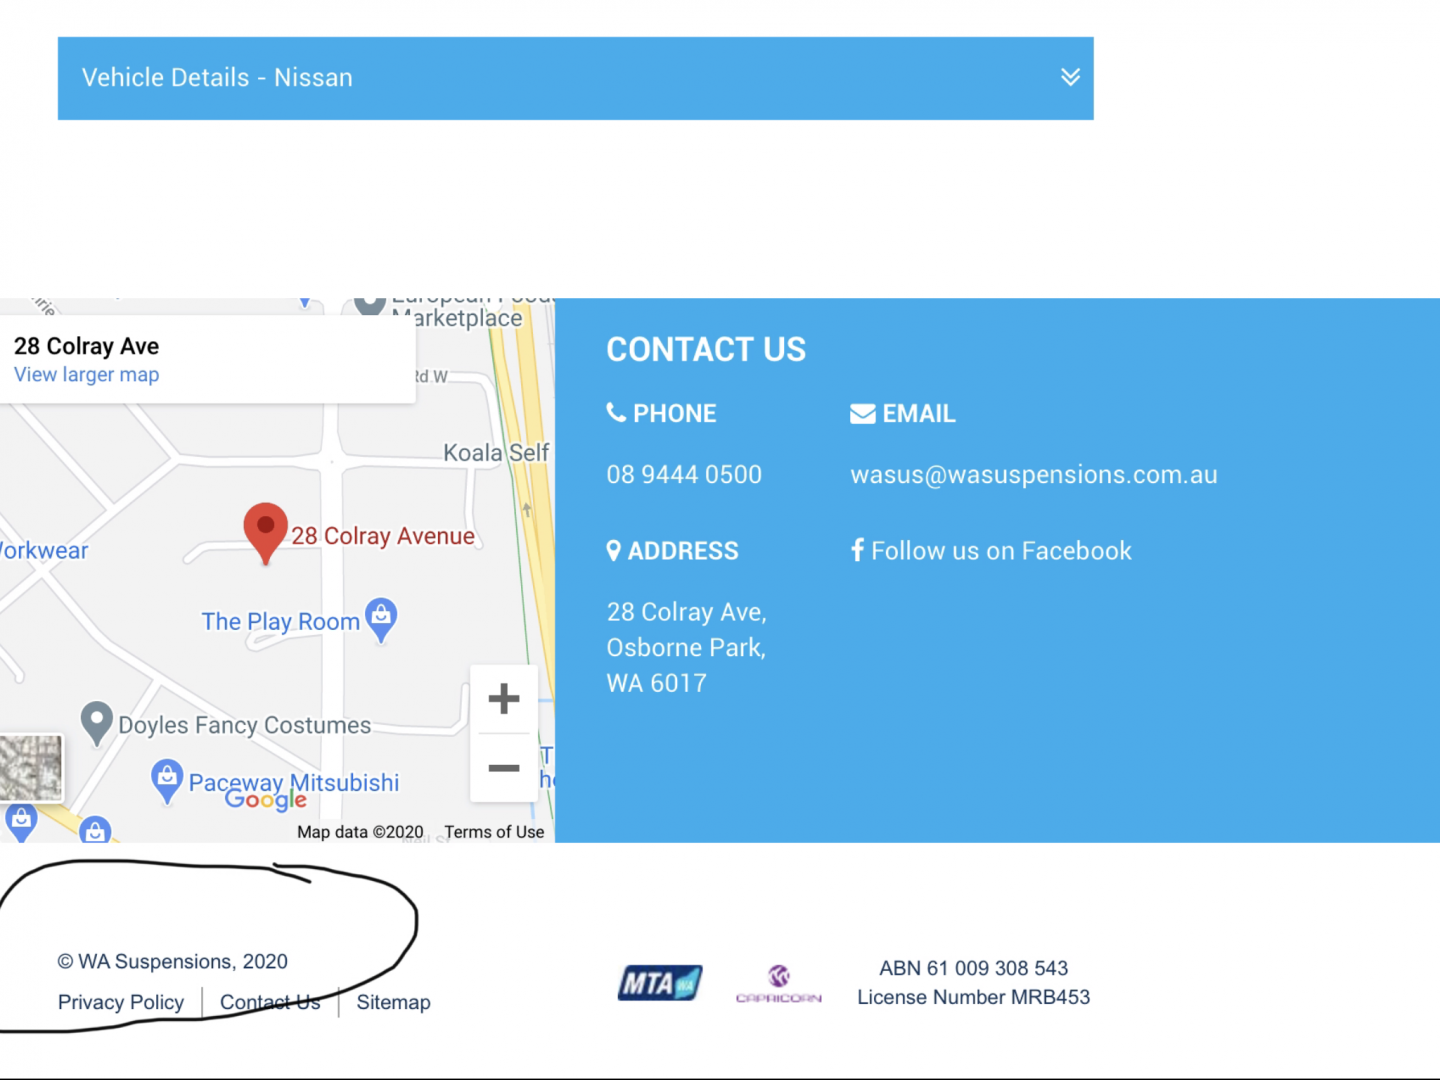This screenshot has height=1080, width=1440.
Task: Open the Privacy Policy footer link
Action: (x=121, y=1002)
